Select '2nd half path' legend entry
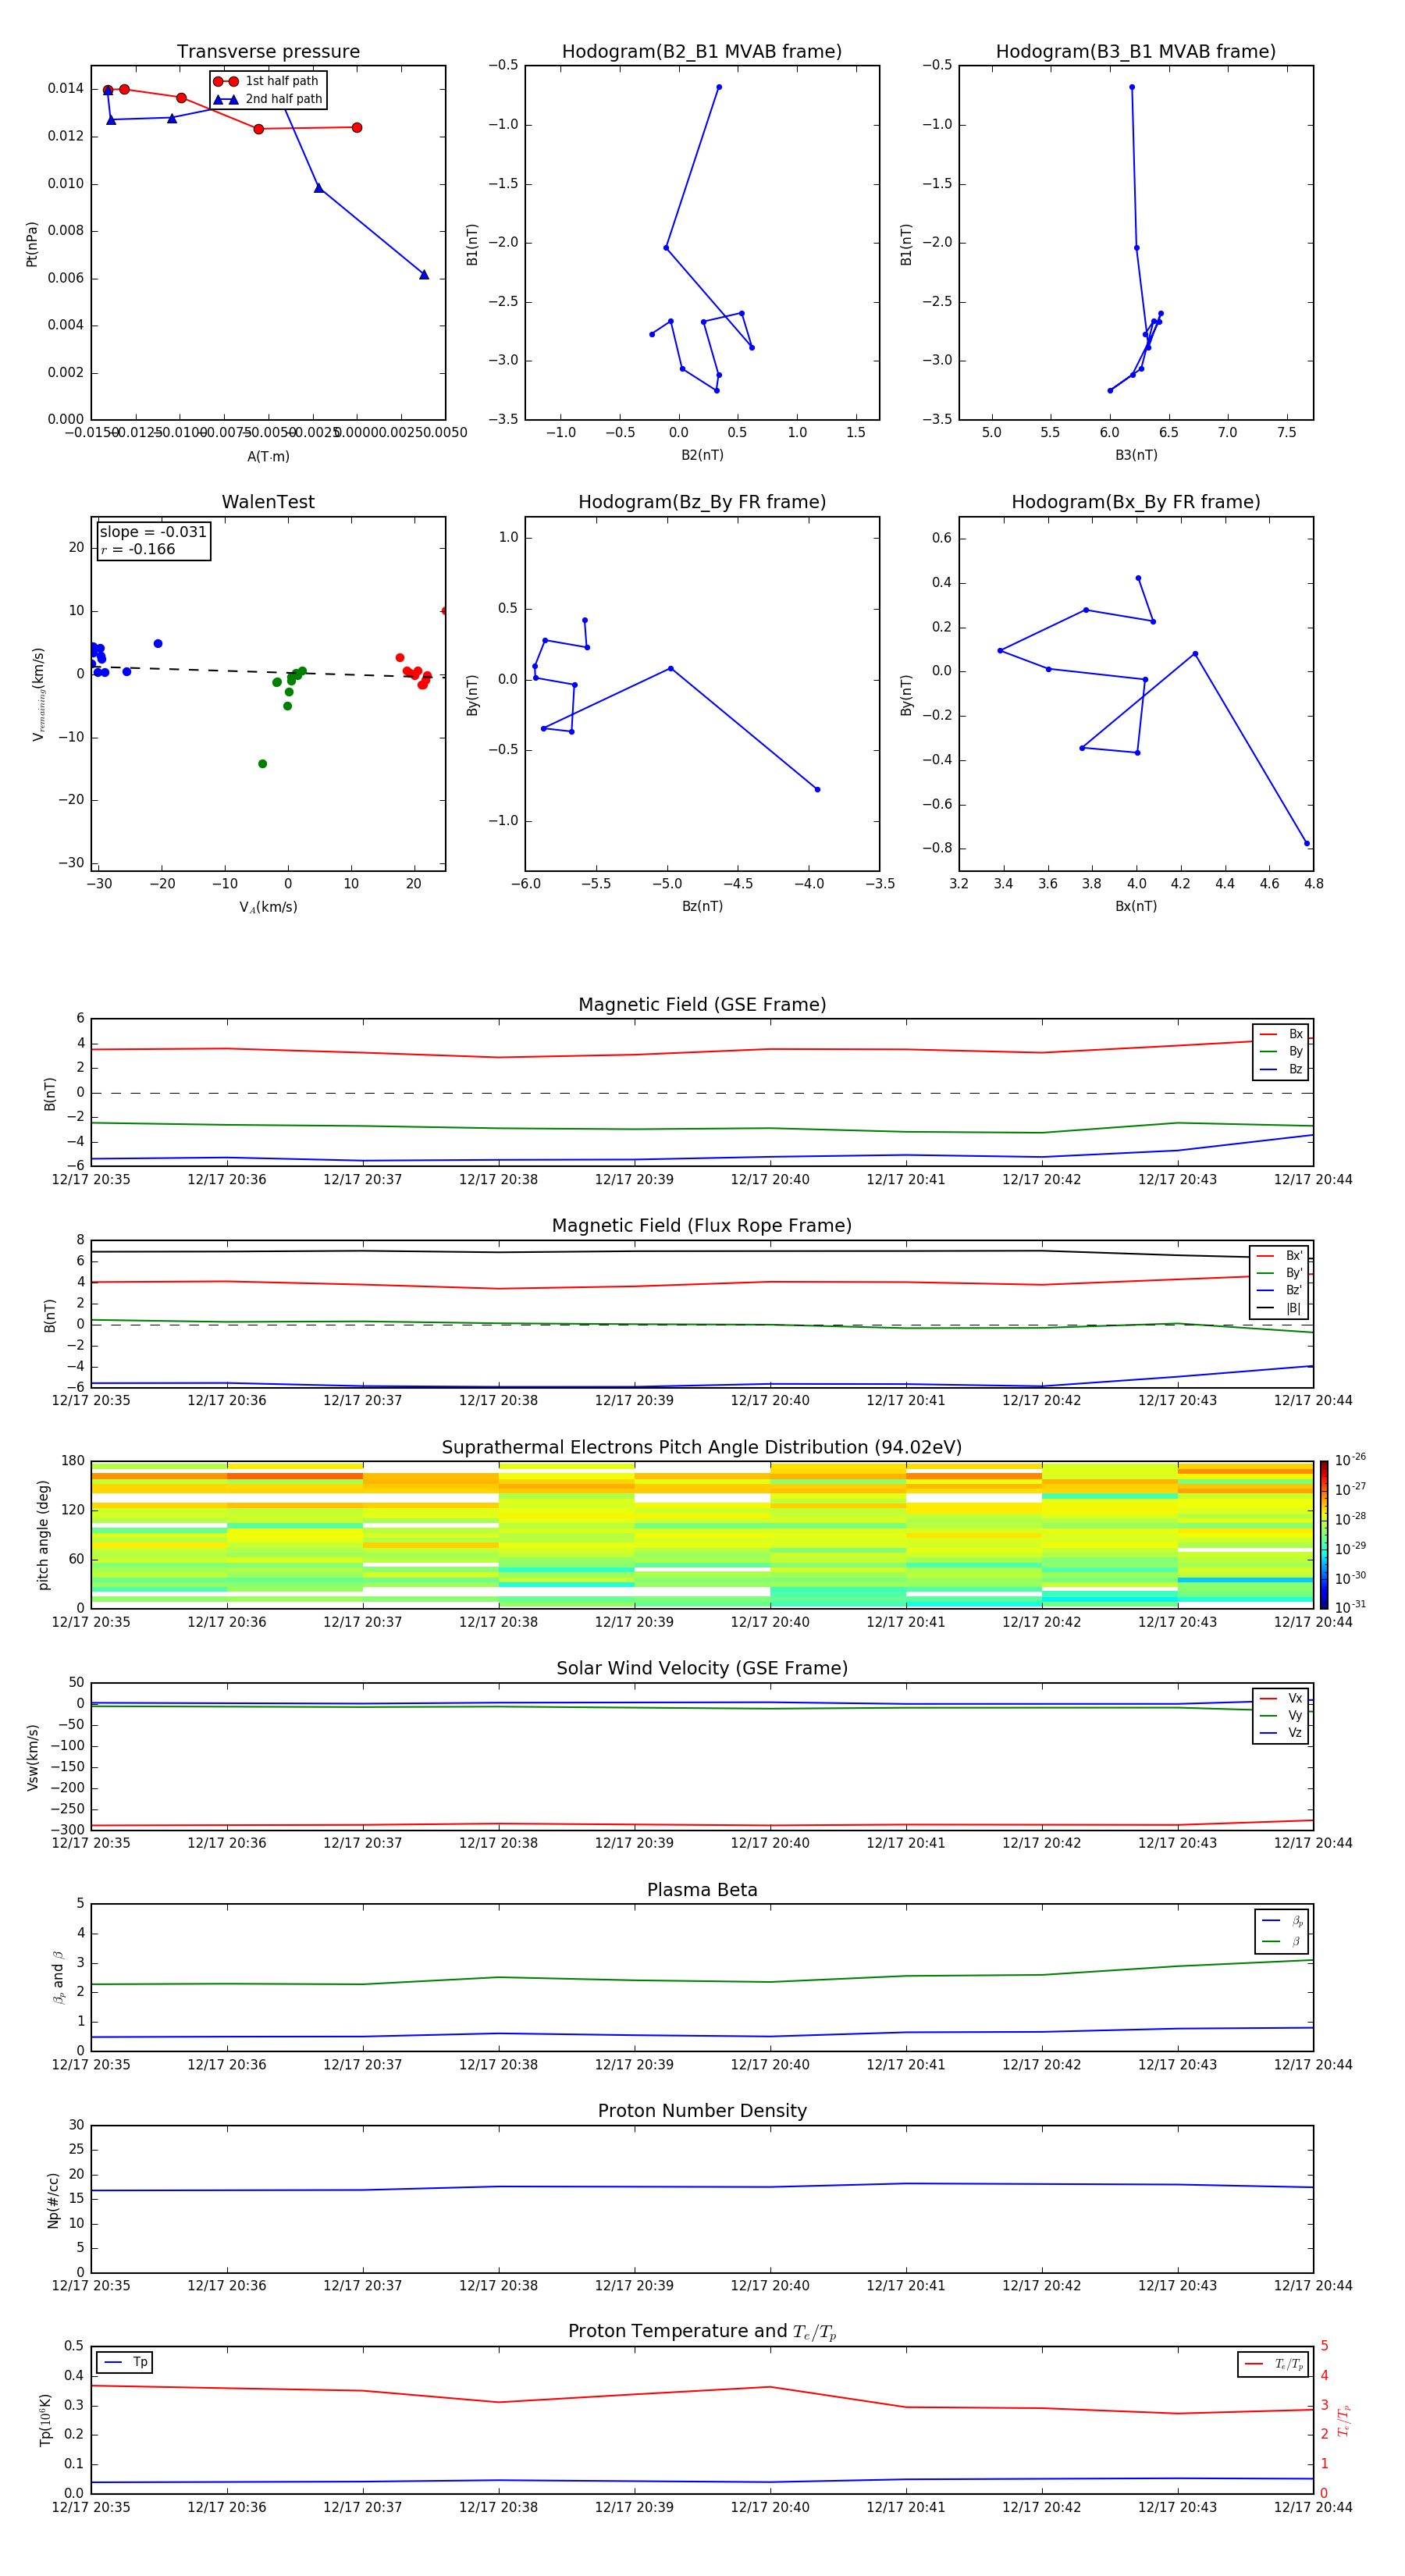The height and width of the screenshot is (2576, 1405). pos(268,99)
